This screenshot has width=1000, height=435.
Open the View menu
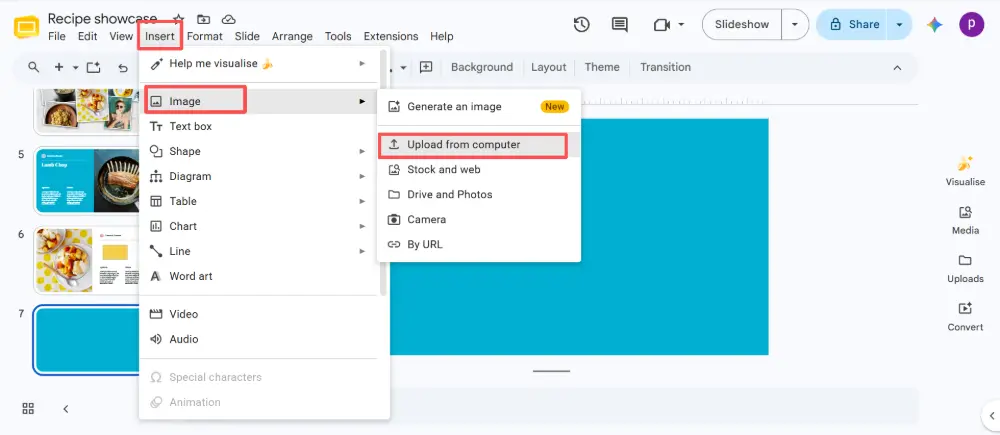(x=121, y=36)
